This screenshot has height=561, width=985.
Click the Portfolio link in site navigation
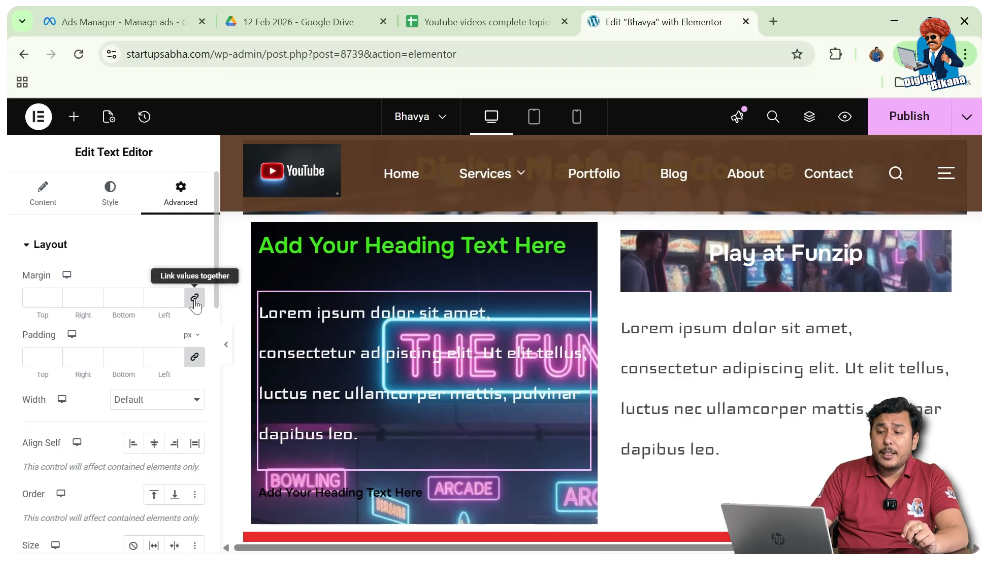[x=594, y=174]
